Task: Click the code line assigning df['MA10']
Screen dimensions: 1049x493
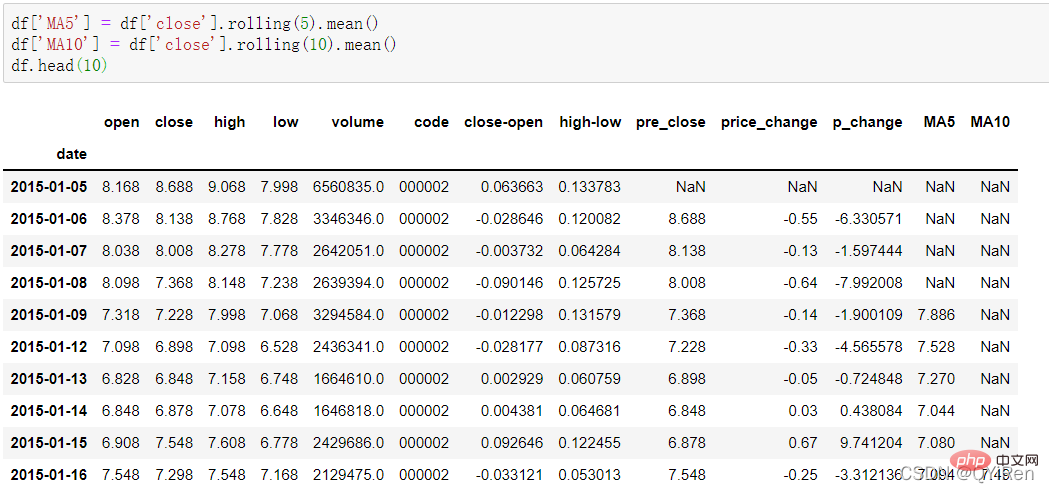Action: point(203,45)
